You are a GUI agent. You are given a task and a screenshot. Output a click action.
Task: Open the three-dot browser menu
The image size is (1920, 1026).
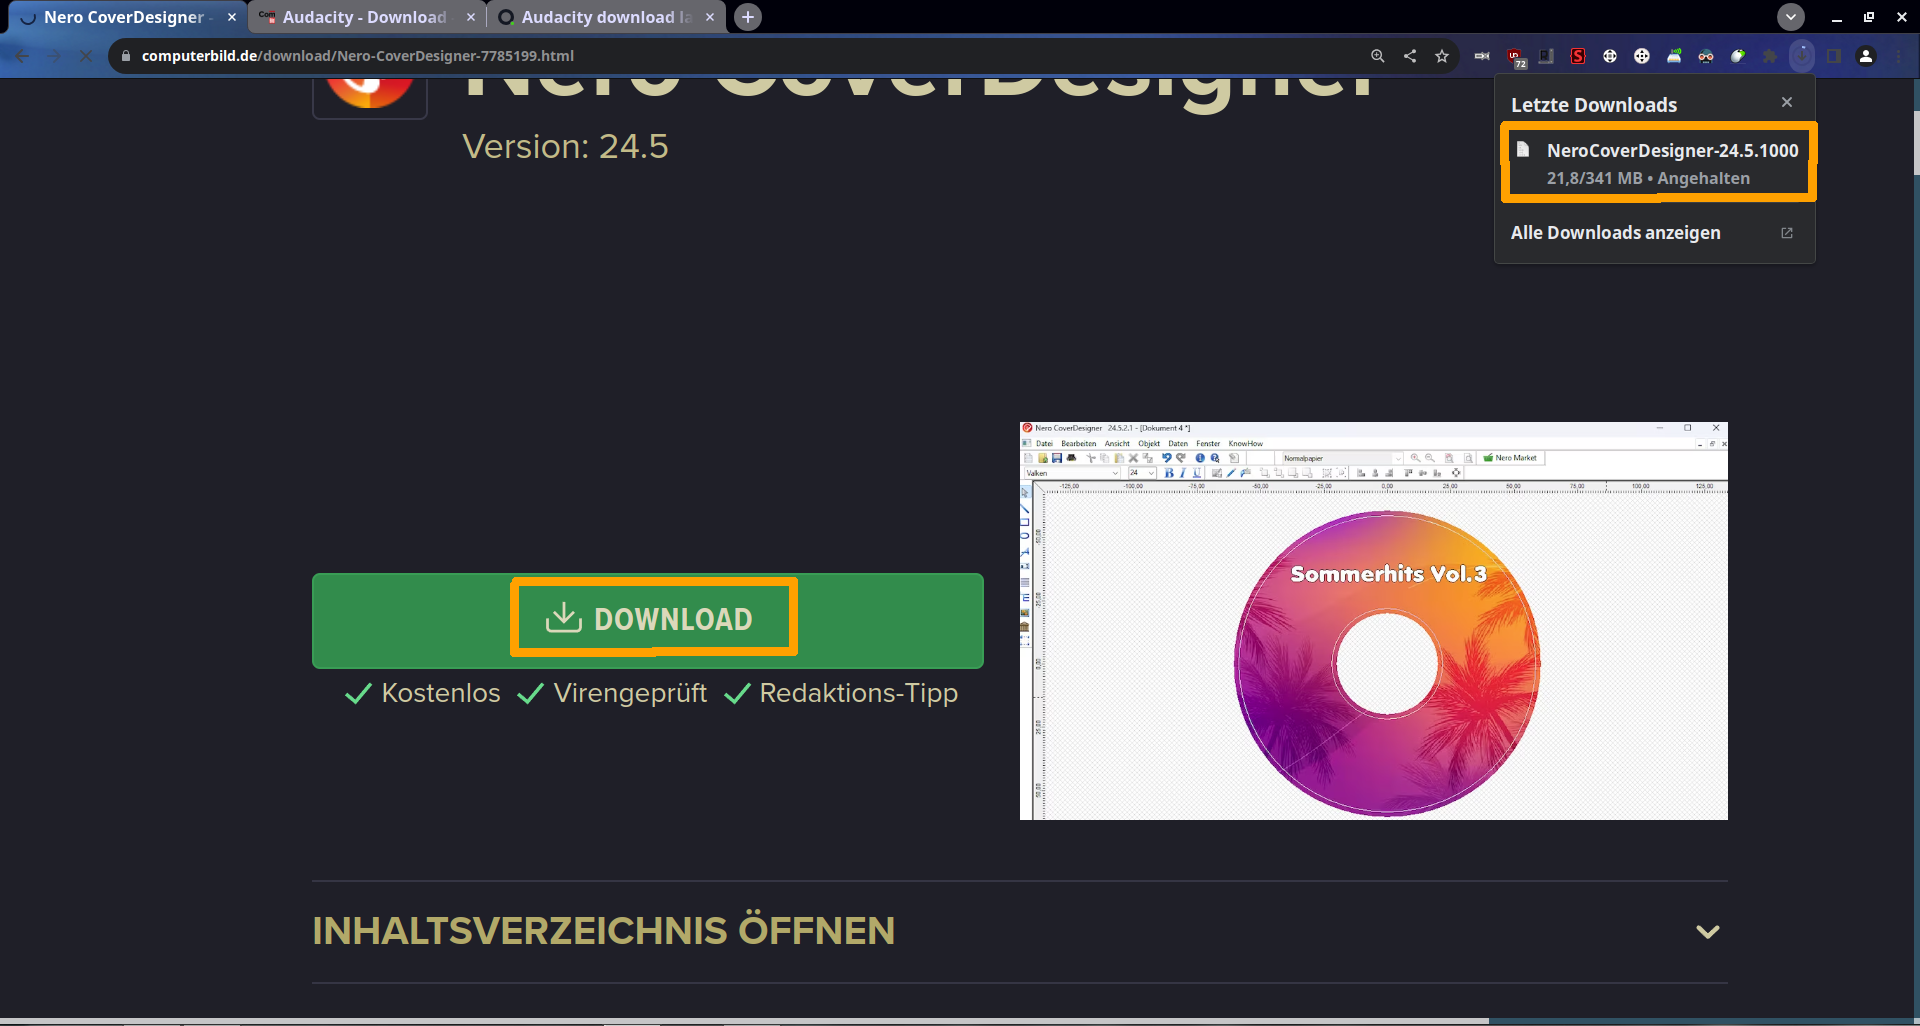tap(1898, 56)
